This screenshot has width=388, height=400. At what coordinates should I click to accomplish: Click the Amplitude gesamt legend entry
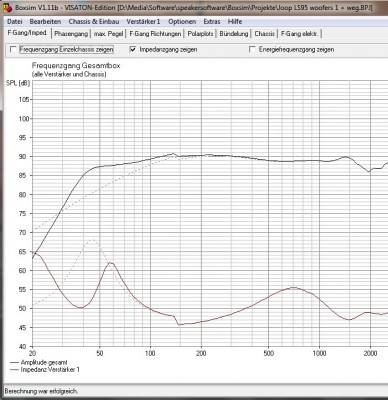(39, 362)
